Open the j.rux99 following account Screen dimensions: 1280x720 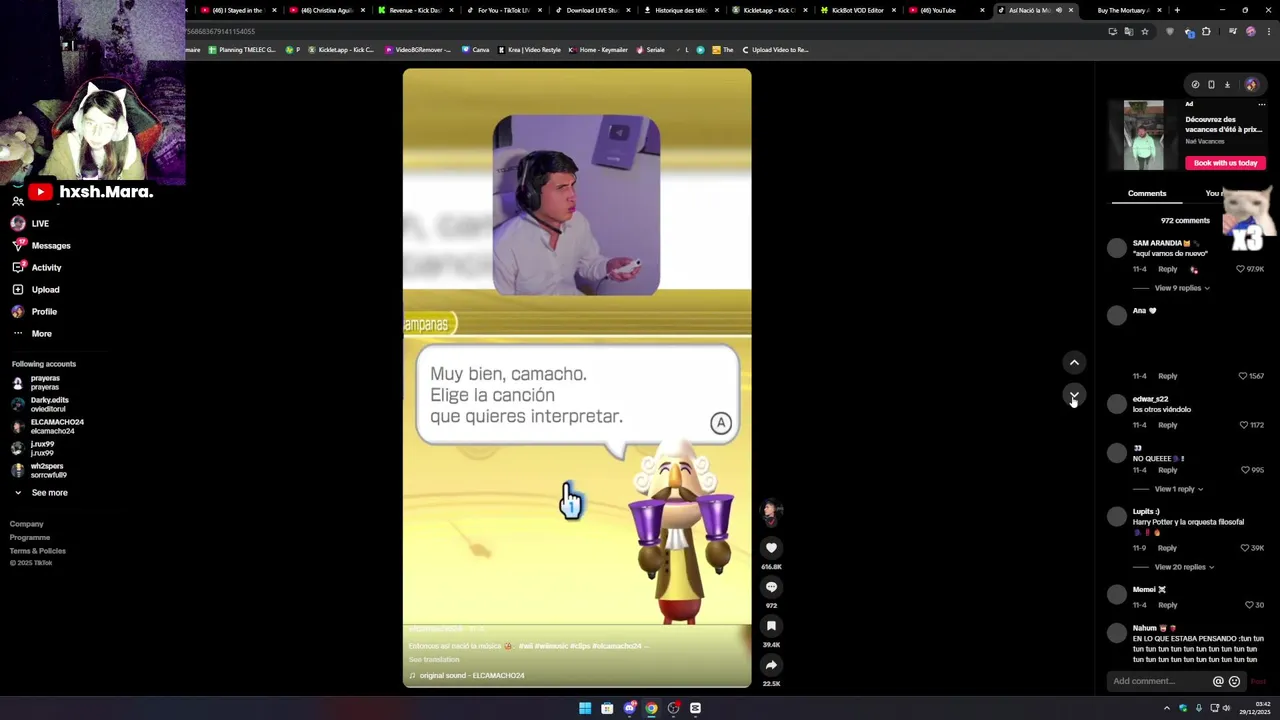pyautogui.click(x=33, y=448)
